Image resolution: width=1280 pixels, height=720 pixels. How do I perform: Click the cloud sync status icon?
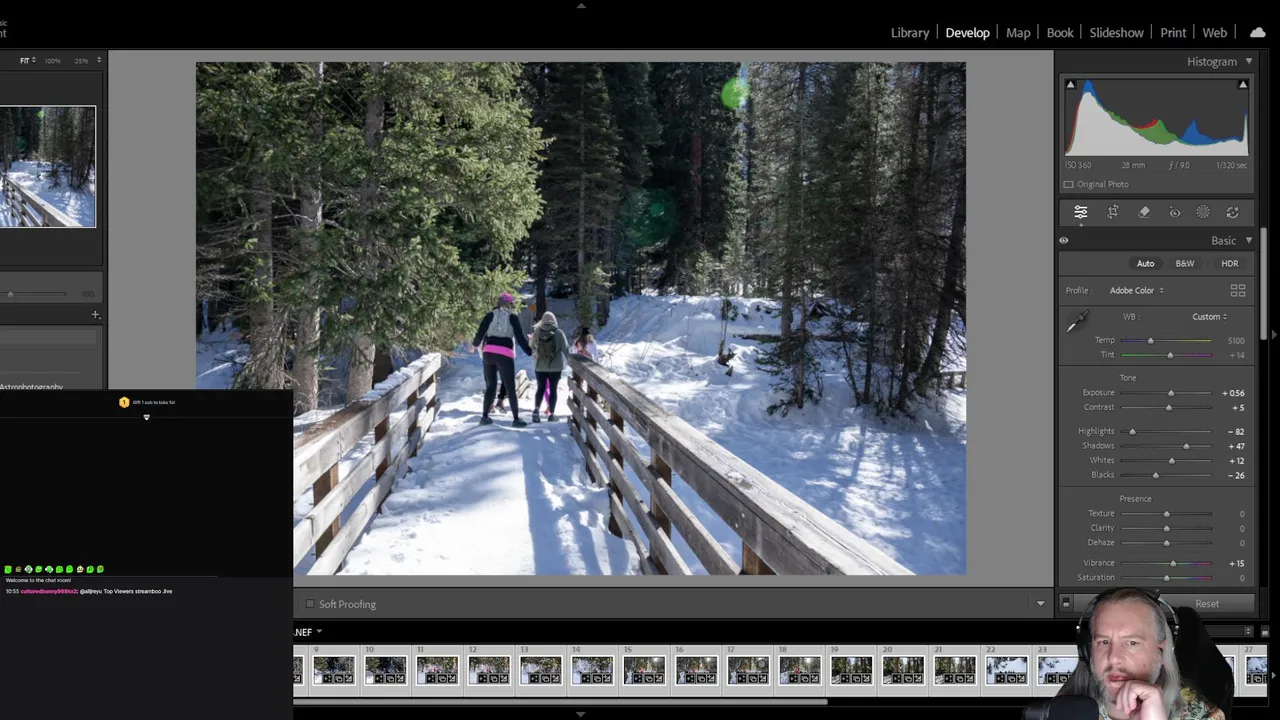pyautogui.click(x=1257, y=32)
